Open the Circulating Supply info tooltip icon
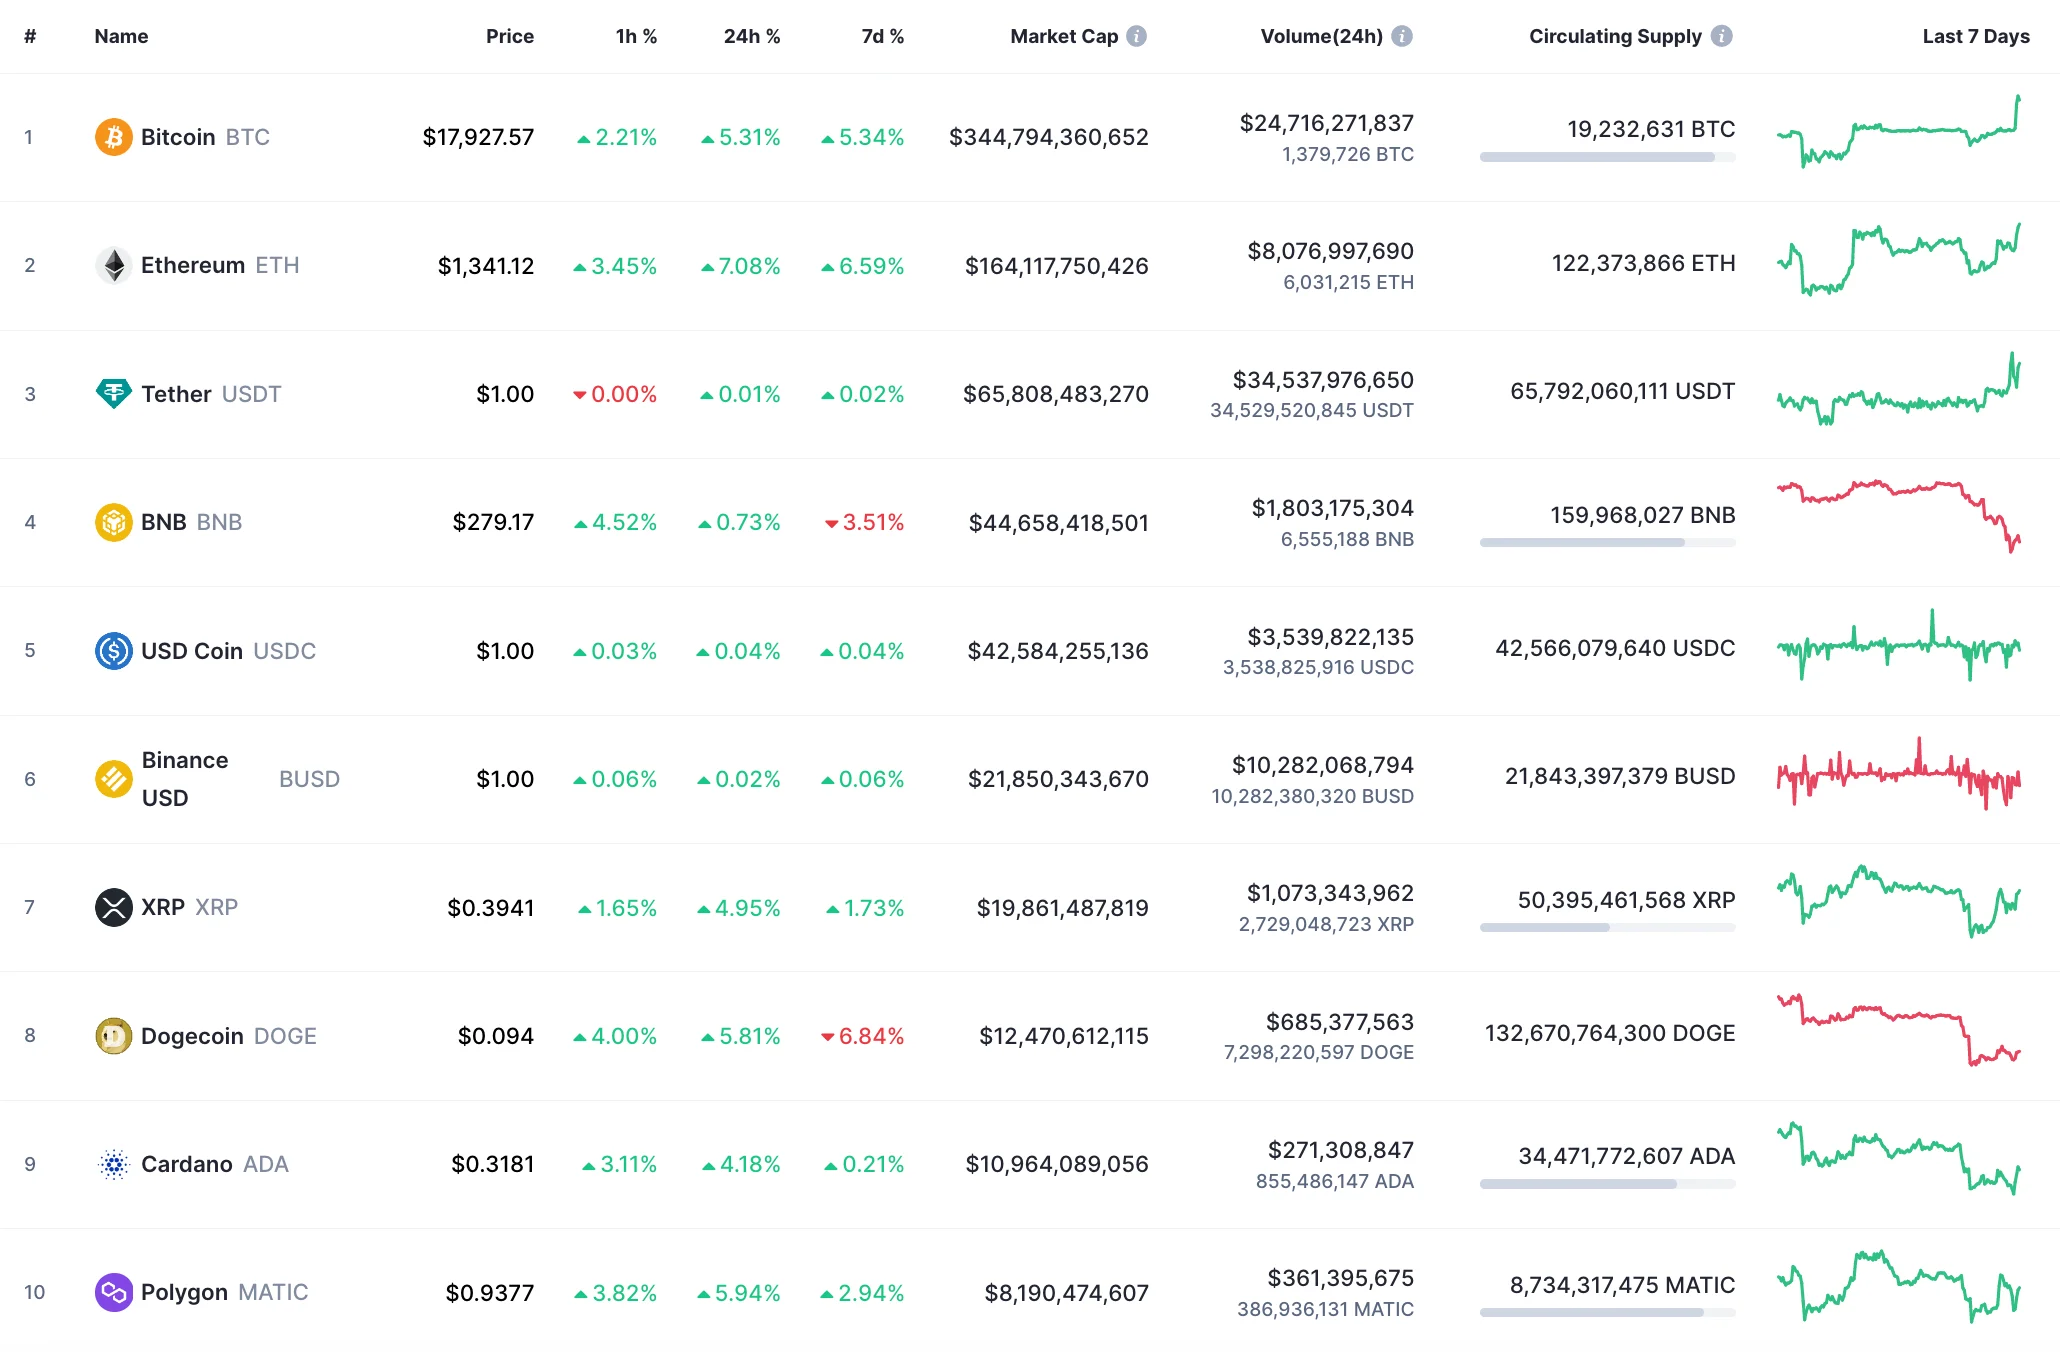 [x=1721, y=35]
